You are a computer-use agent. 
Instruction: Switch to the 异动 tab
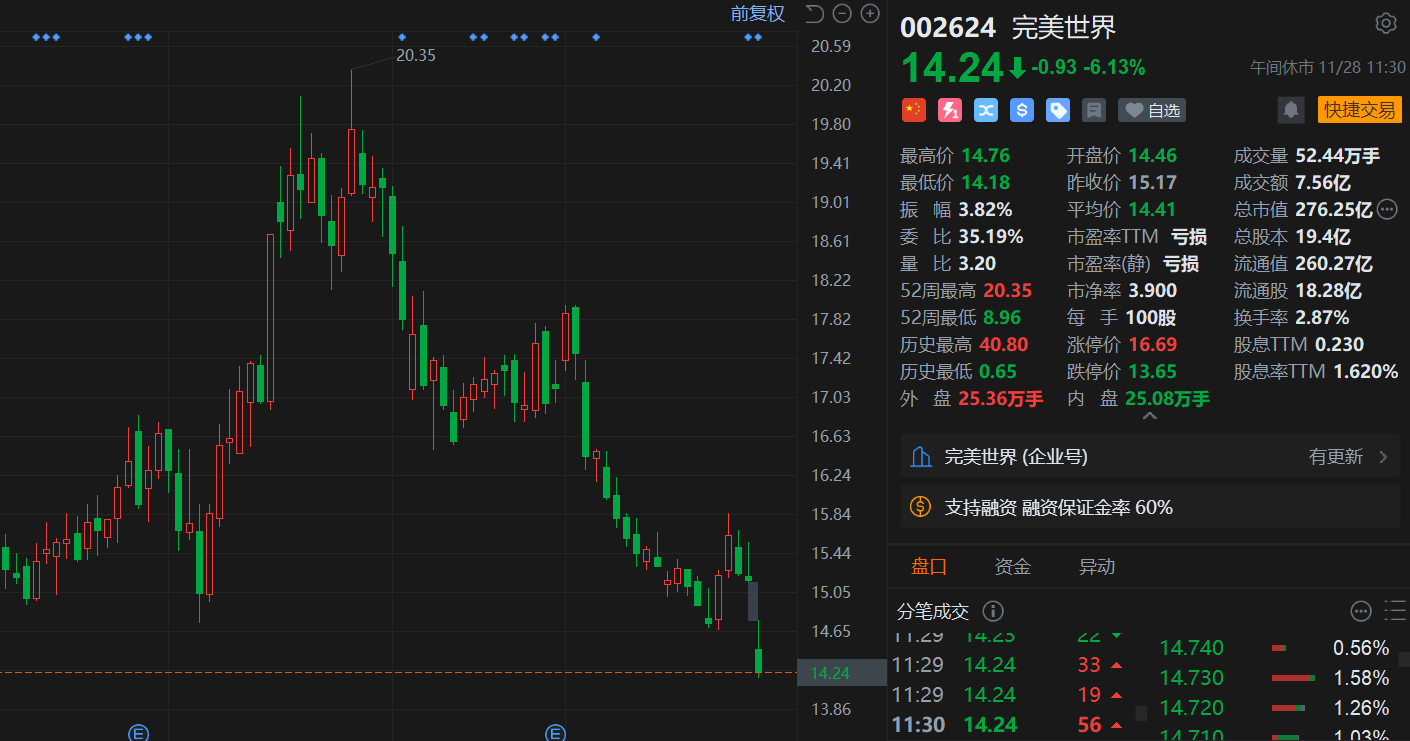tap(1096, 567)
